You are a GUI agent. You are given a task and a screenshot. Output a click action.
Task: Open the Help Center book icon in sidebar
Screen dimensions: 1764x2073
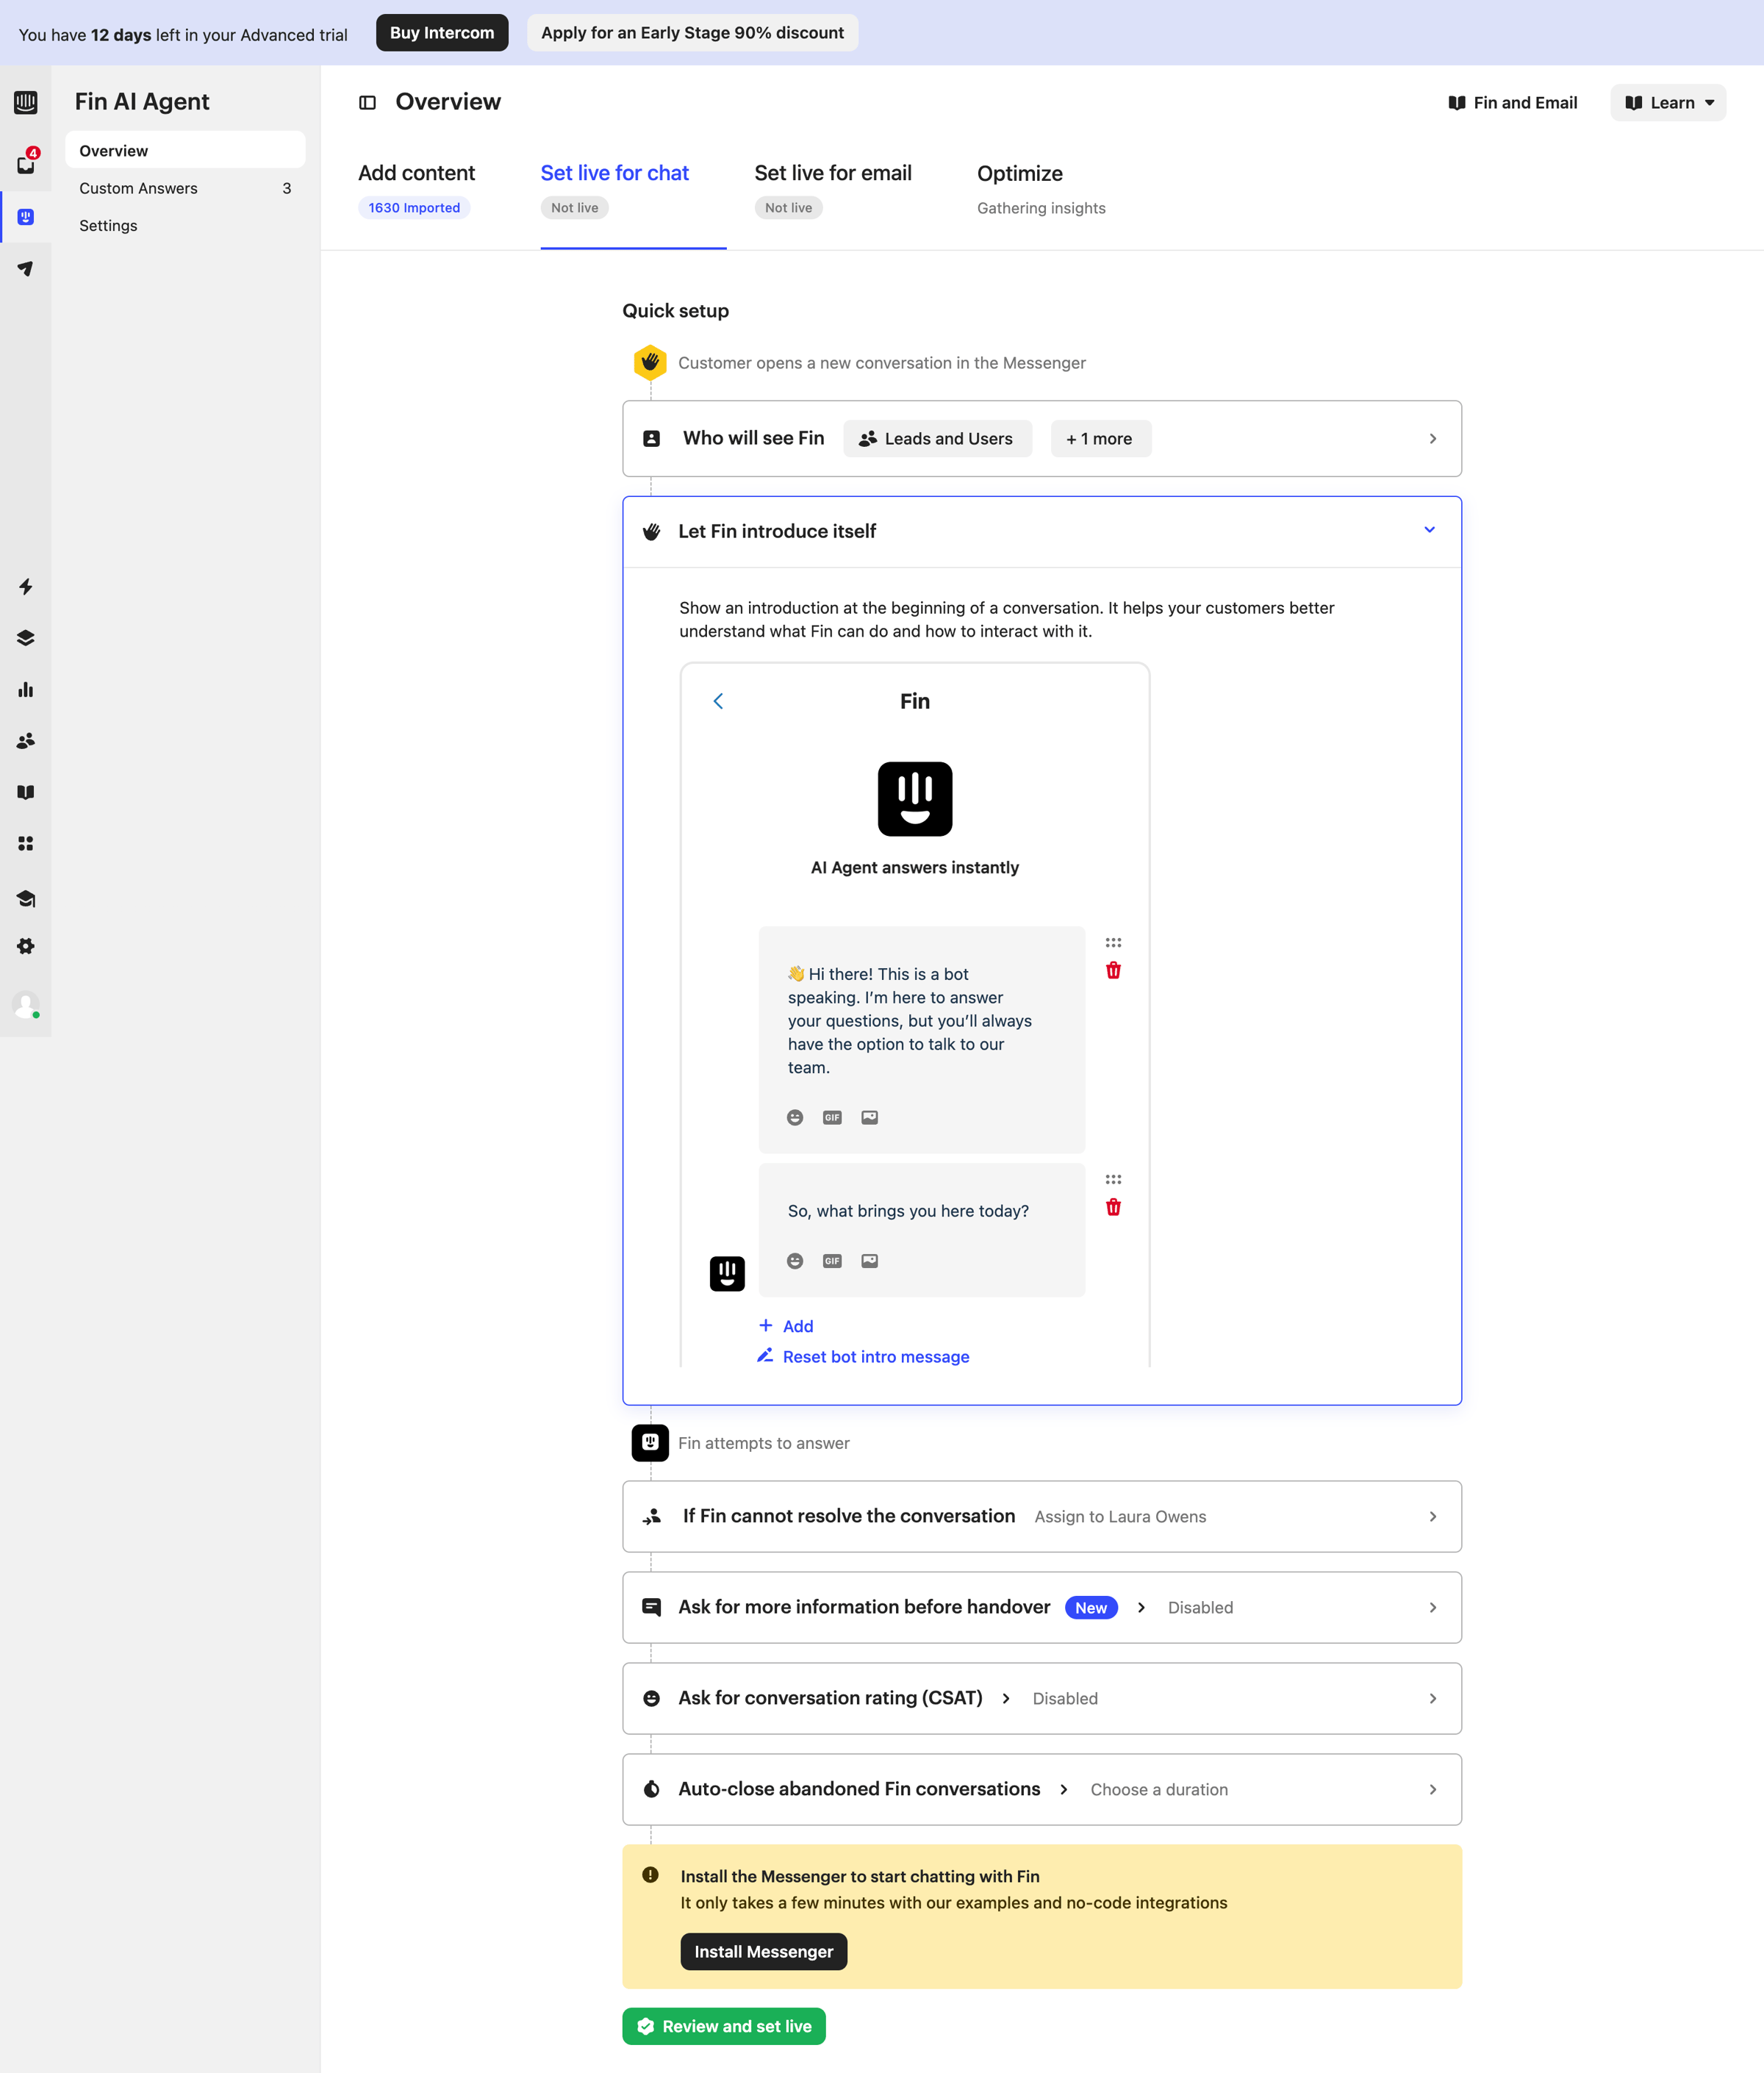(x=26, y=792)
